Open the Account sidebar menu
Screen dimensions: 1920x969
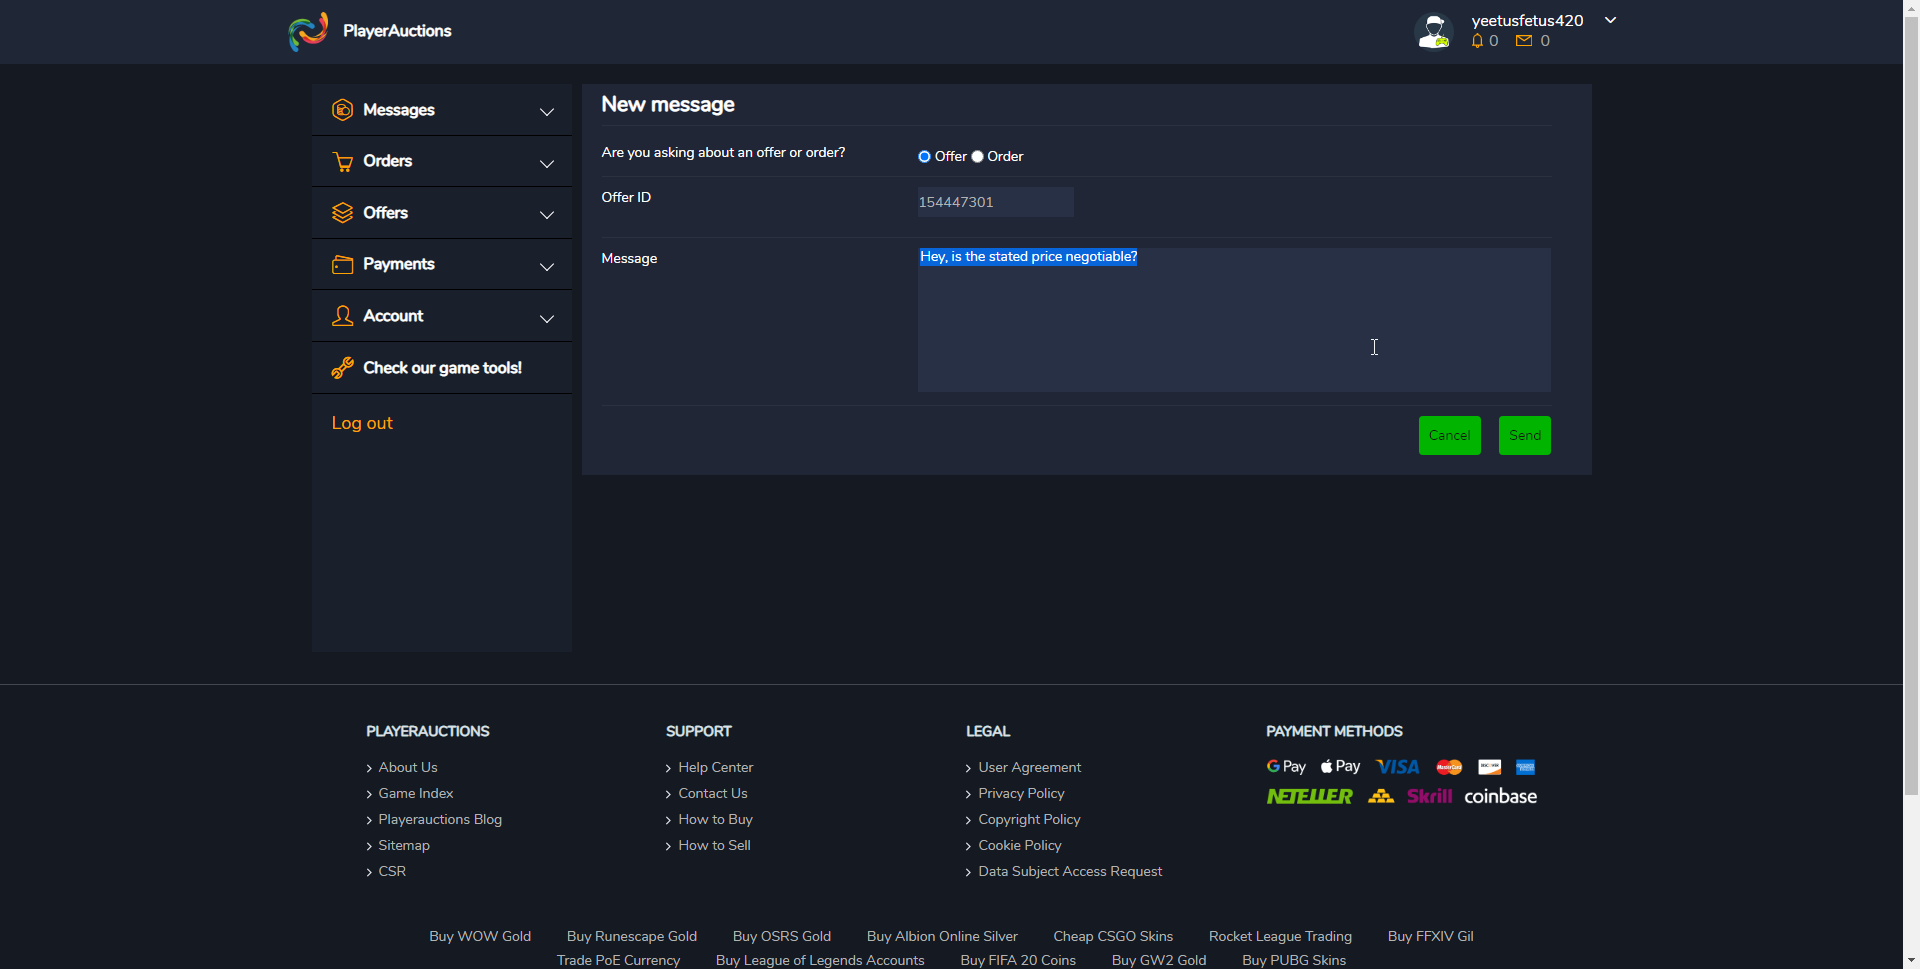pos(393,316)
